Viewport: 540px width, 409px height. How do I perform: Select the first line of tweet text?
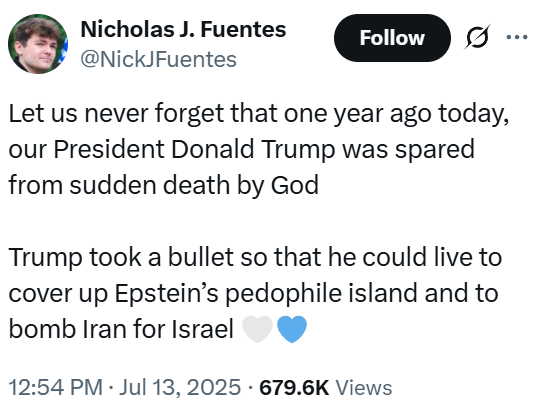pos(259,113)
